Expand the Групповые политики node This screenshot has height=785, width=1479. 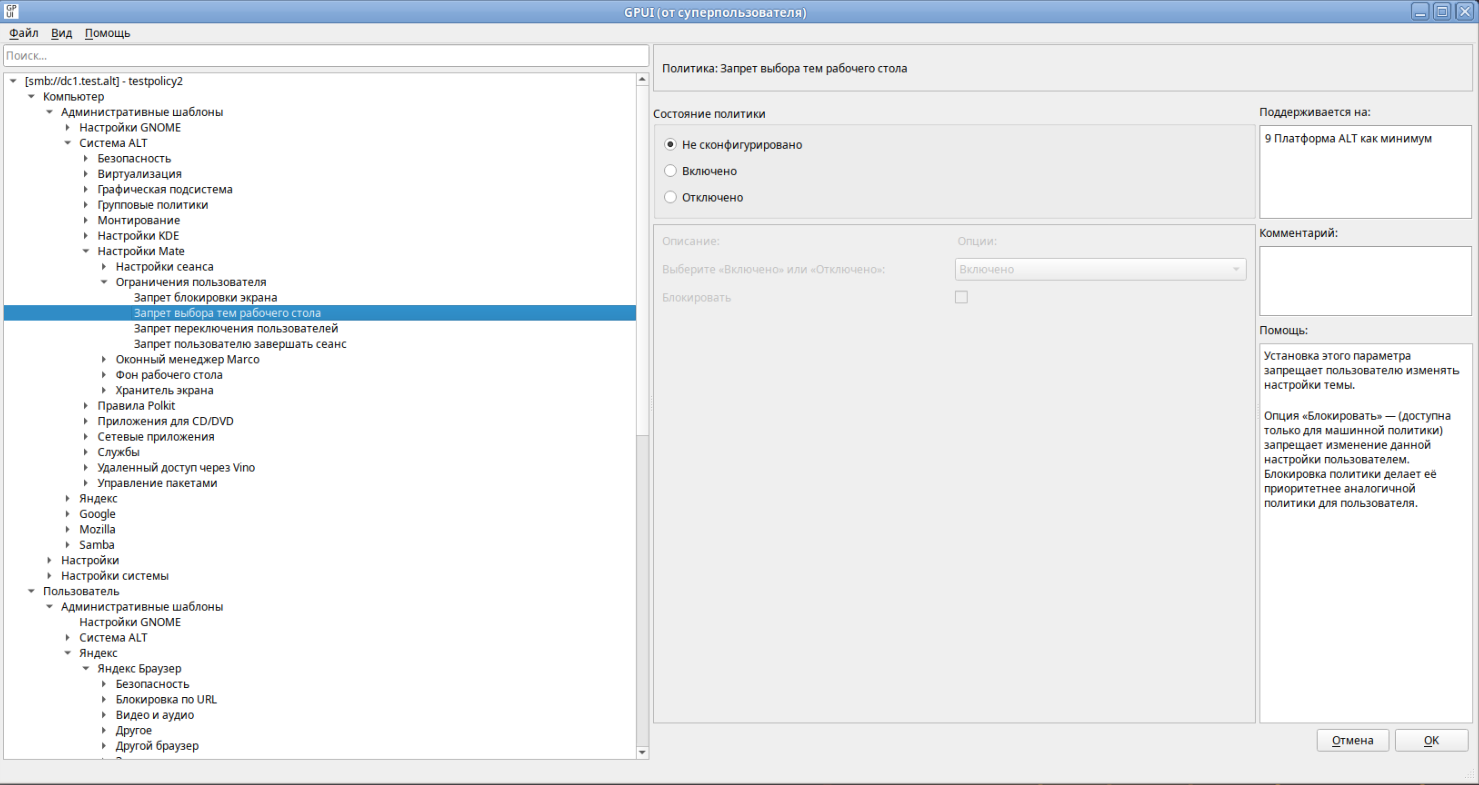tap(86, 205)
